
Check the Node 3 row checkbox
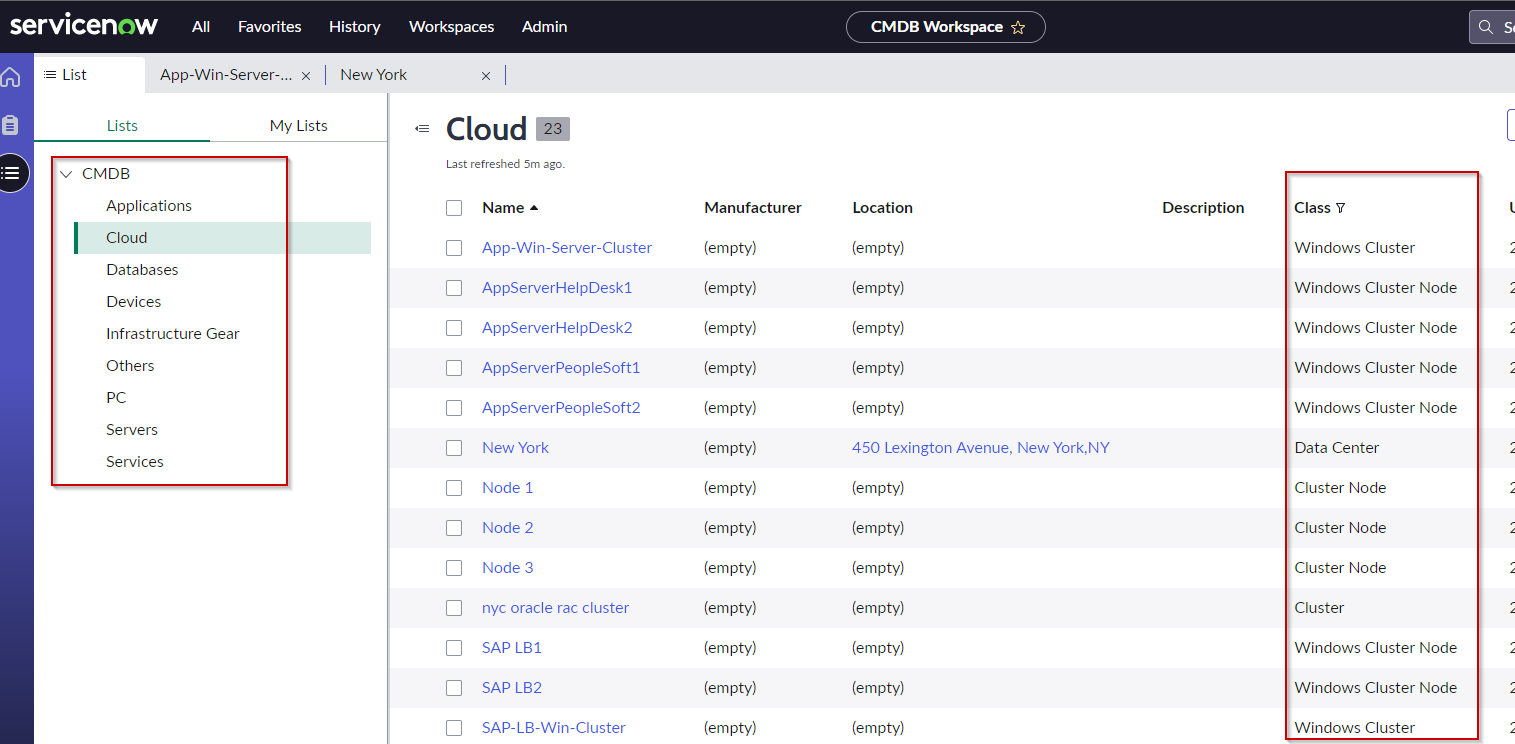(454, 568)
